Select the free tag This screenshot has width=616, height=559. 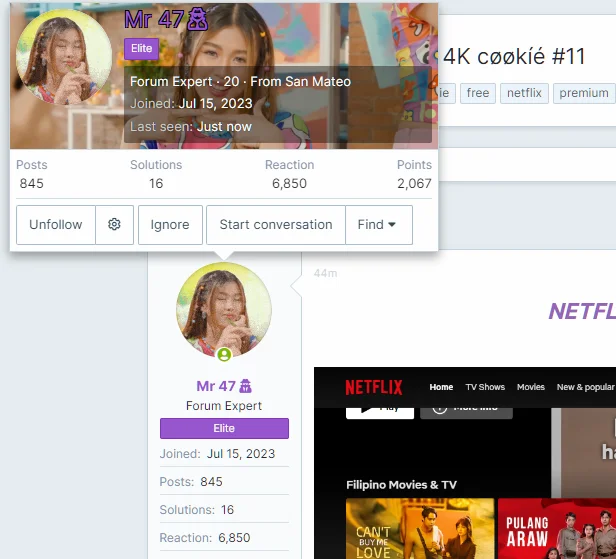click(478, 93)
